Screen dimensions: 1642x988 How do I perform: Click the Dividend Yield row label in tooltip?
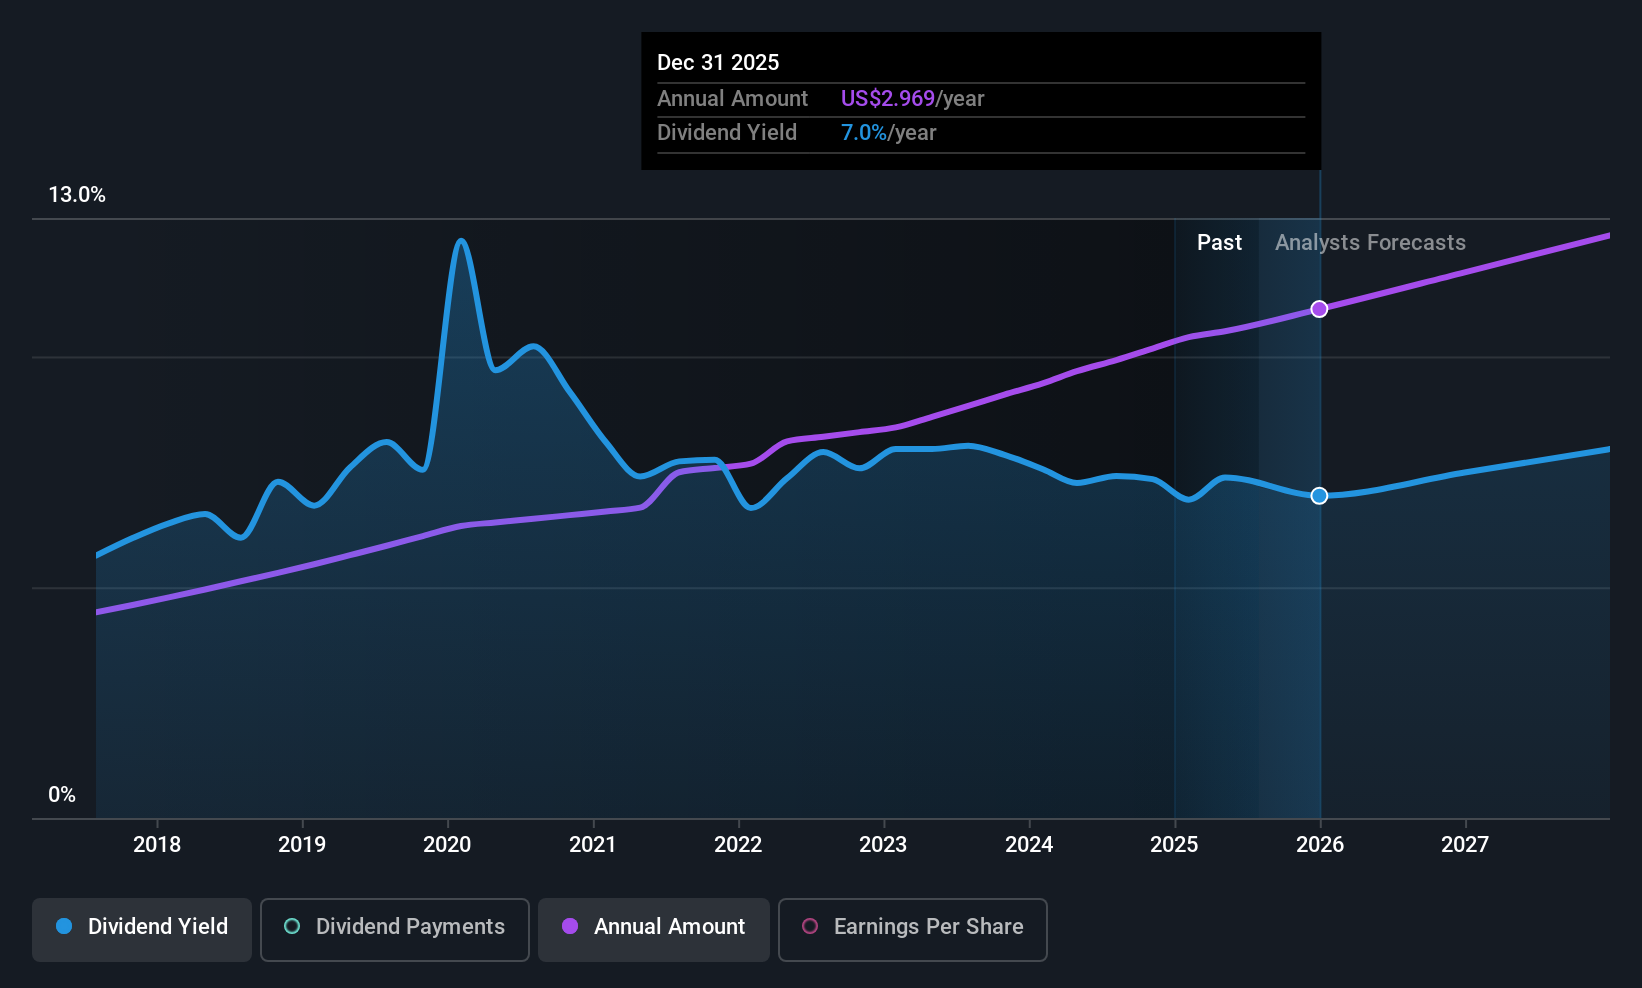coord(727,133)
